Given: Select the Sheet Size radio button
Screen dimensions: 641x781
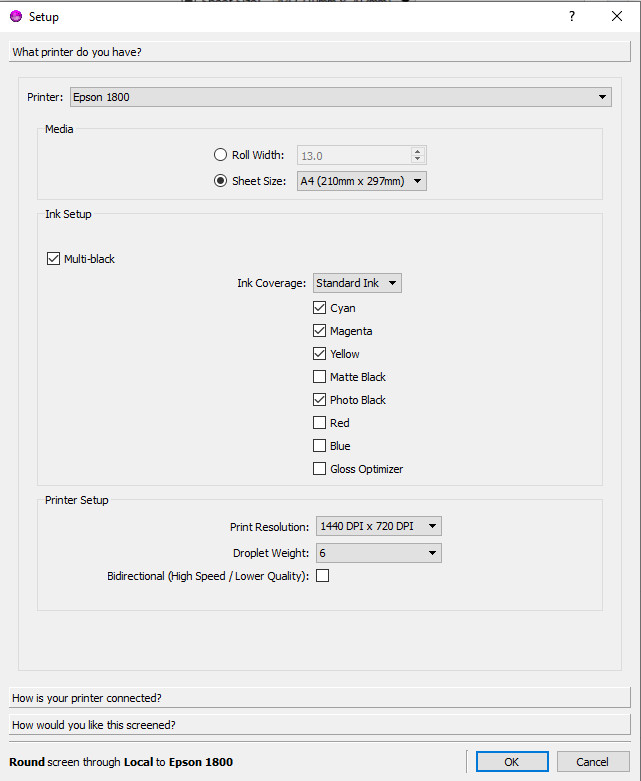Looking at the screenshot, I should tap(221, 181).
